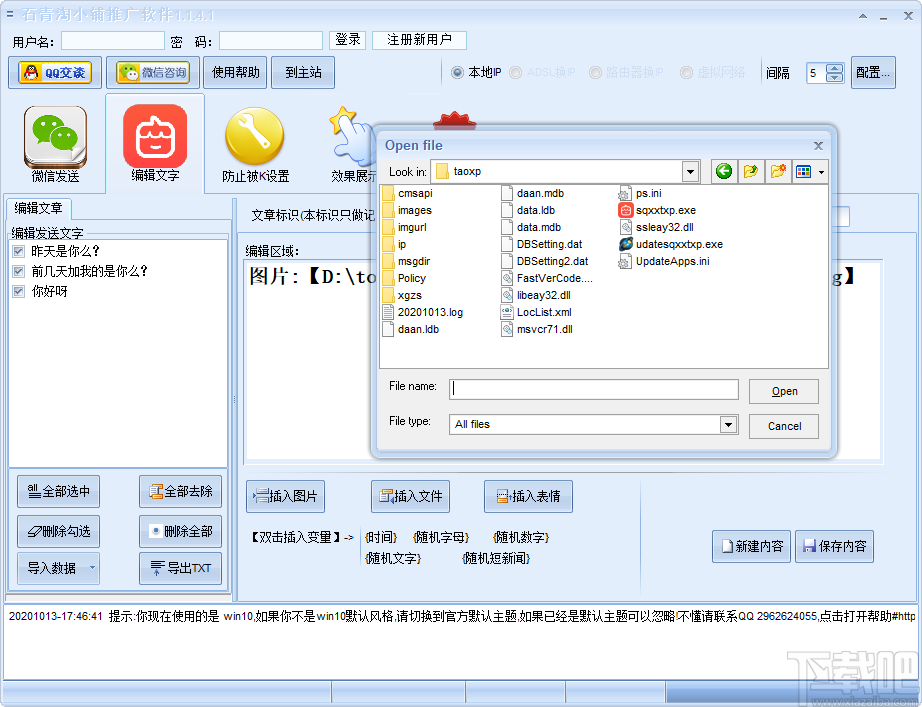Select UpdateApps.ini file
The image size is (922, 707).
(664, 262)
